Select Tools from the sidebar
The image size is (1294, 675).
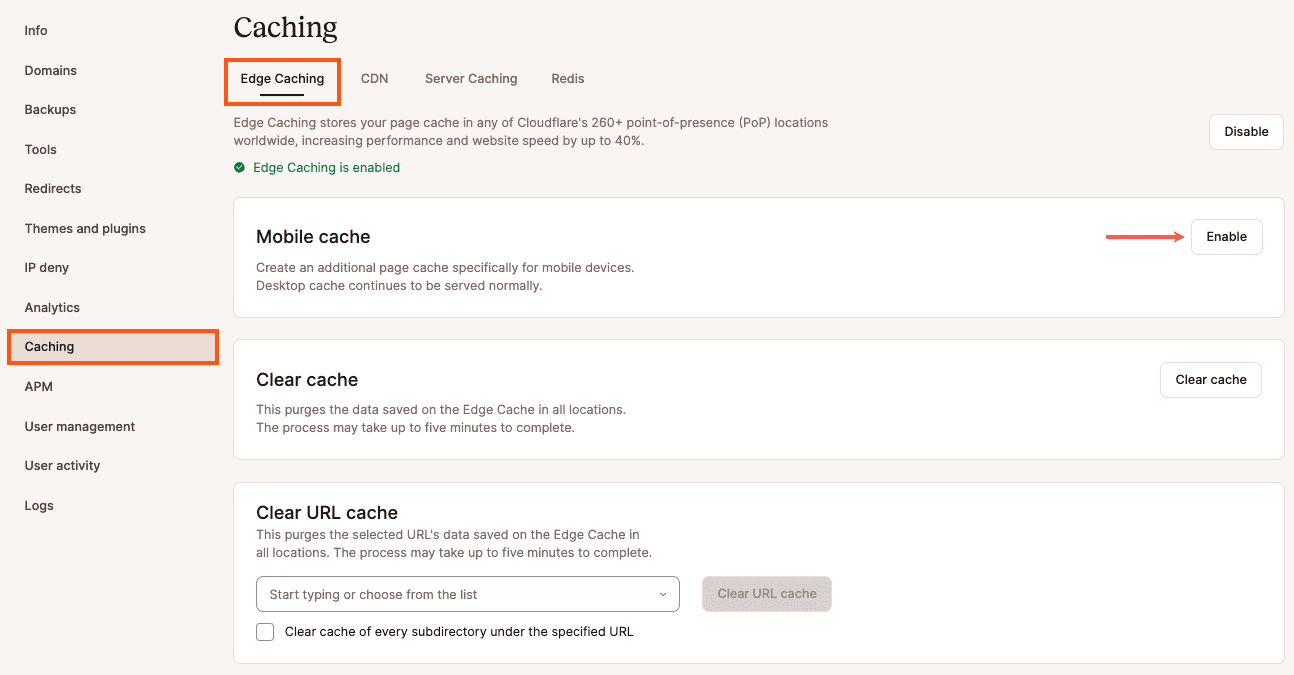(40, 149)
